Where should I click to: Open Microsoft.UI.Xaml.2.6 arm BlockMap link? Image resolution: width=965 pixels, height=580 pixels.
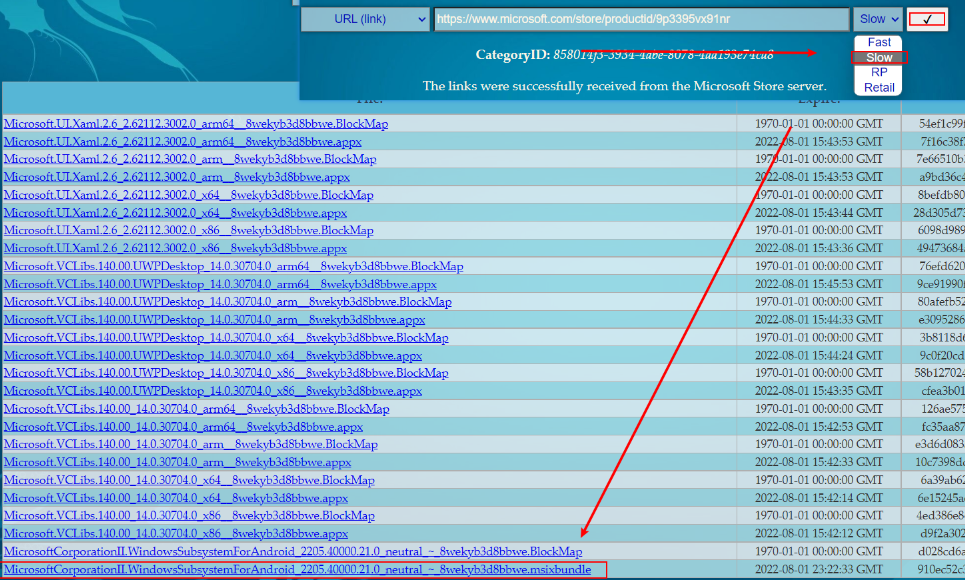pos(190,159)
